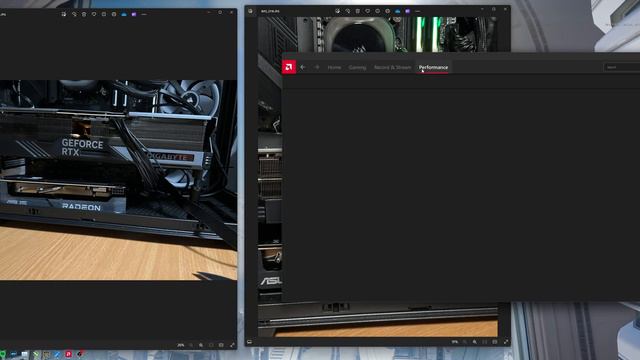The width and height of the screenshot is (640, 360).
Task: Click the zoom percentage in left Photos window
Action: click(180, 345)
